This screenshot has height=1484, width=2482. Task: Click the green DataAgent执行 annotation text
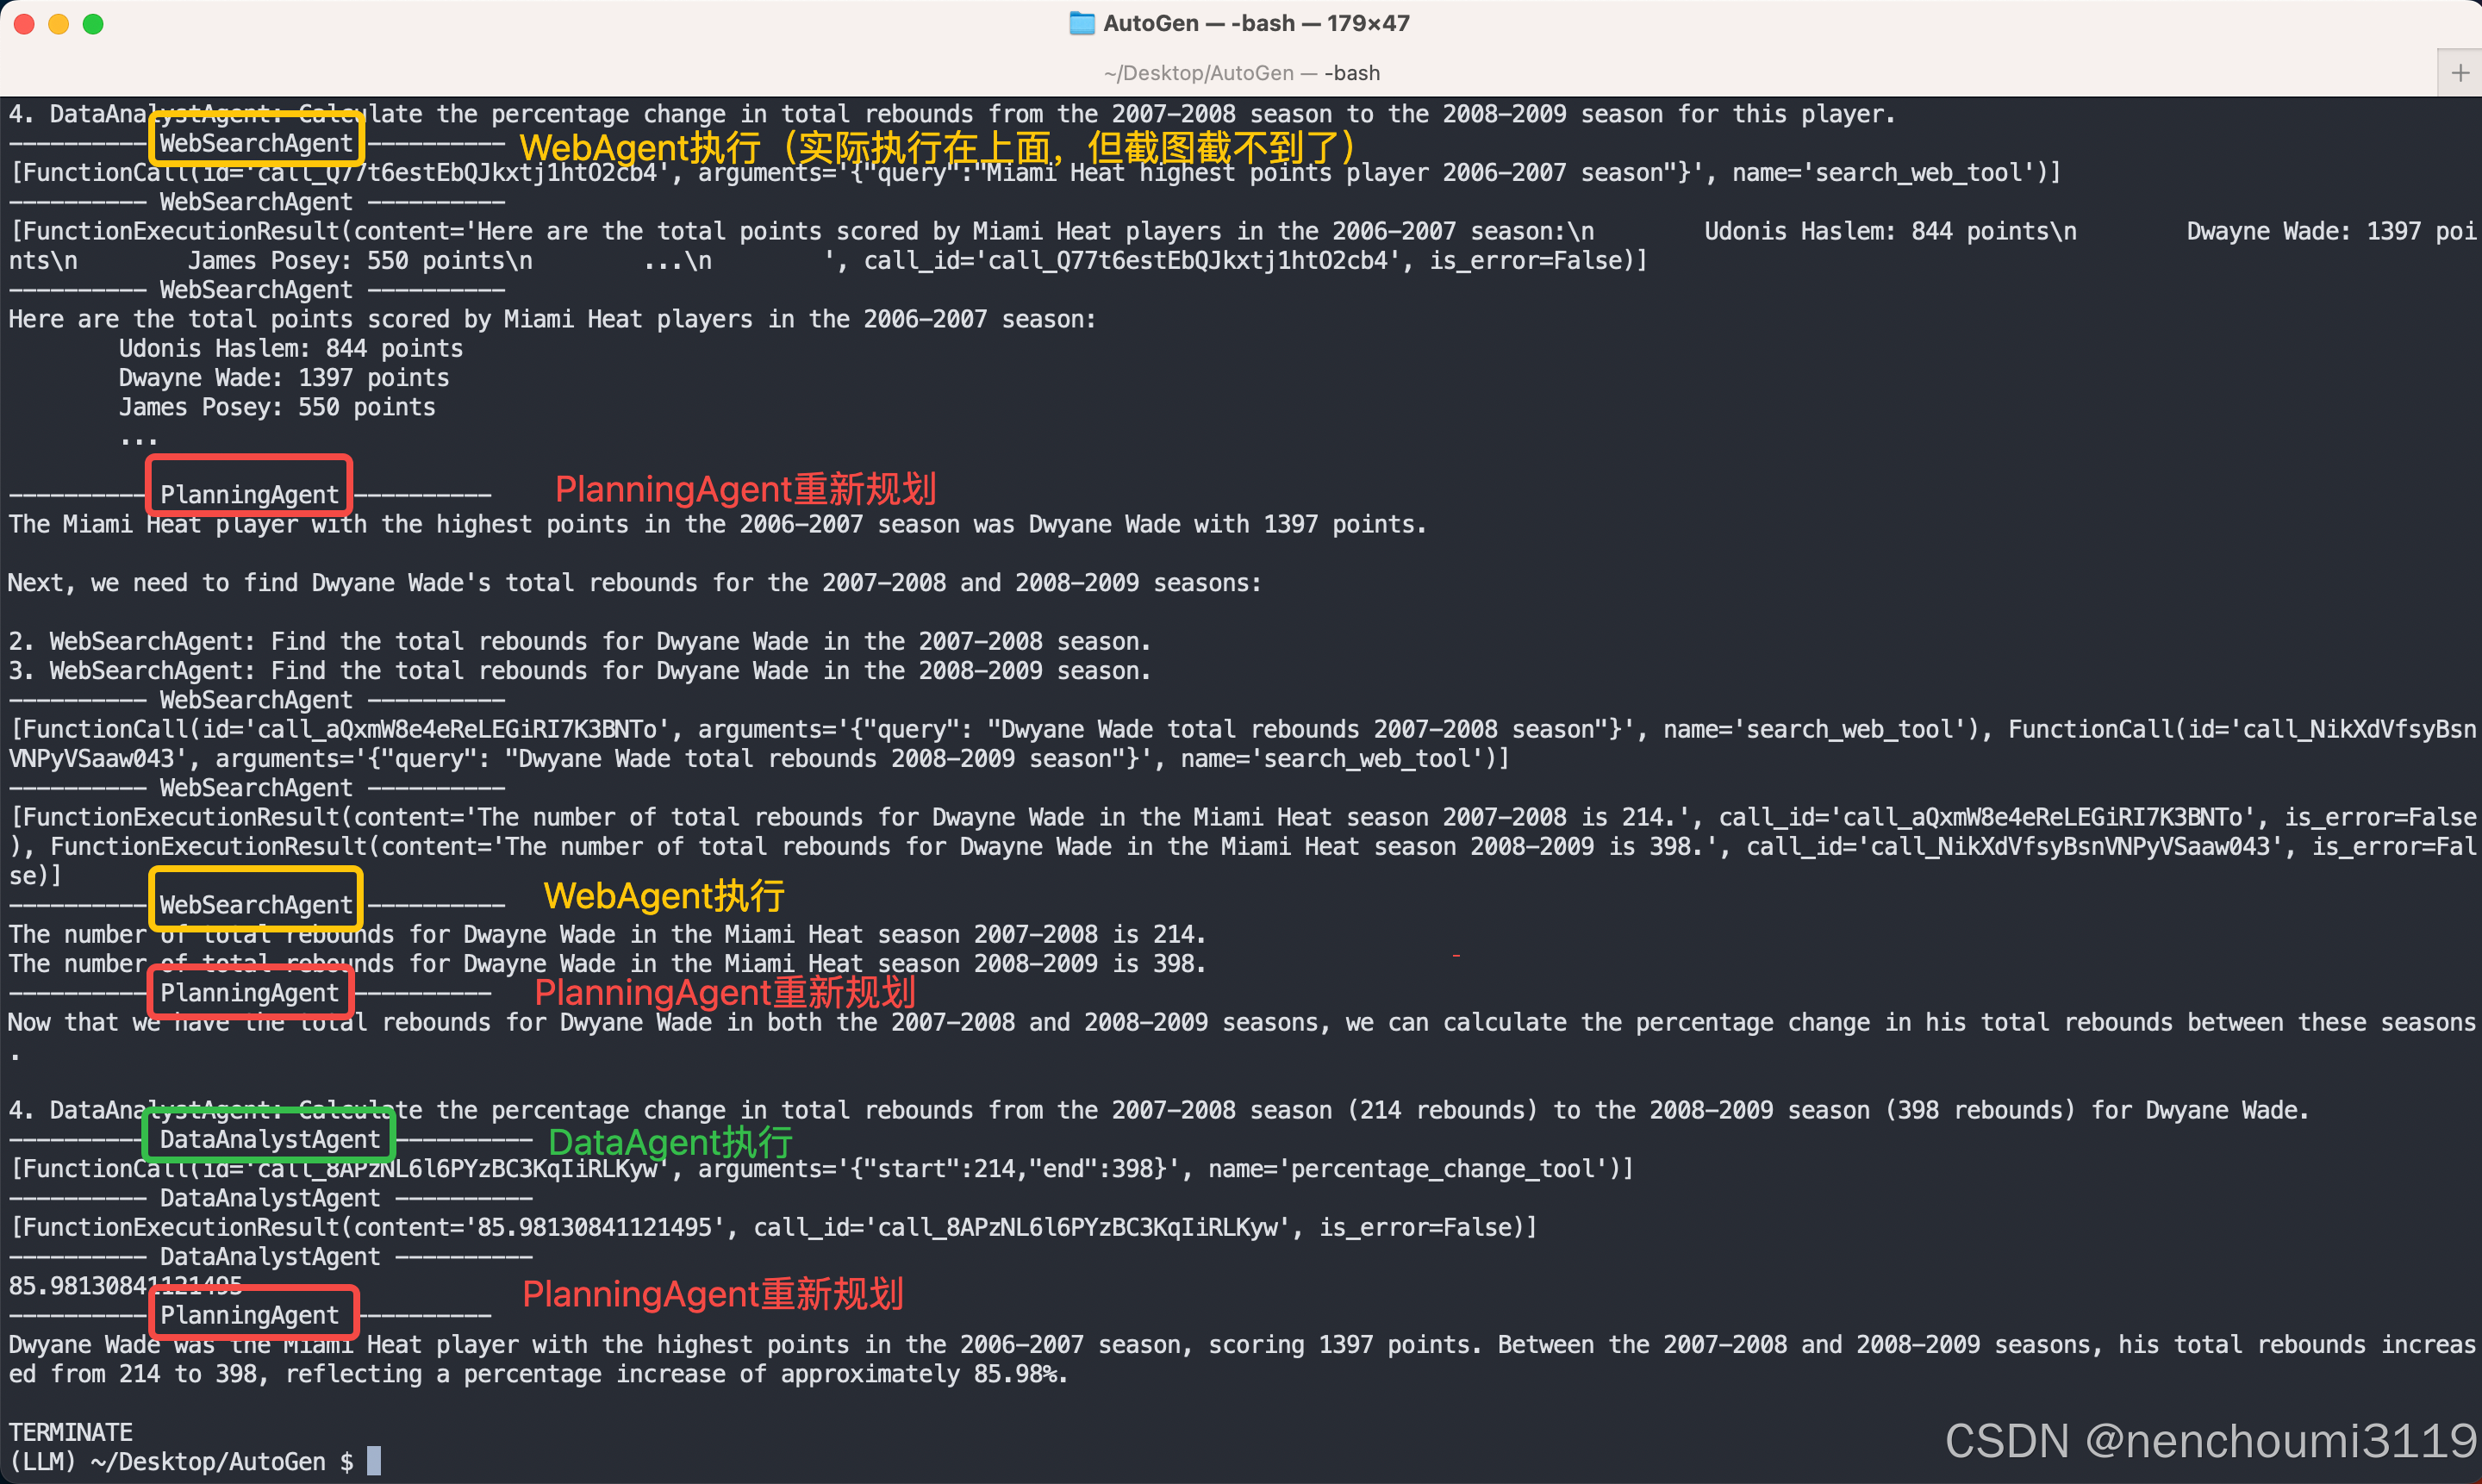tap(670, 1142)
